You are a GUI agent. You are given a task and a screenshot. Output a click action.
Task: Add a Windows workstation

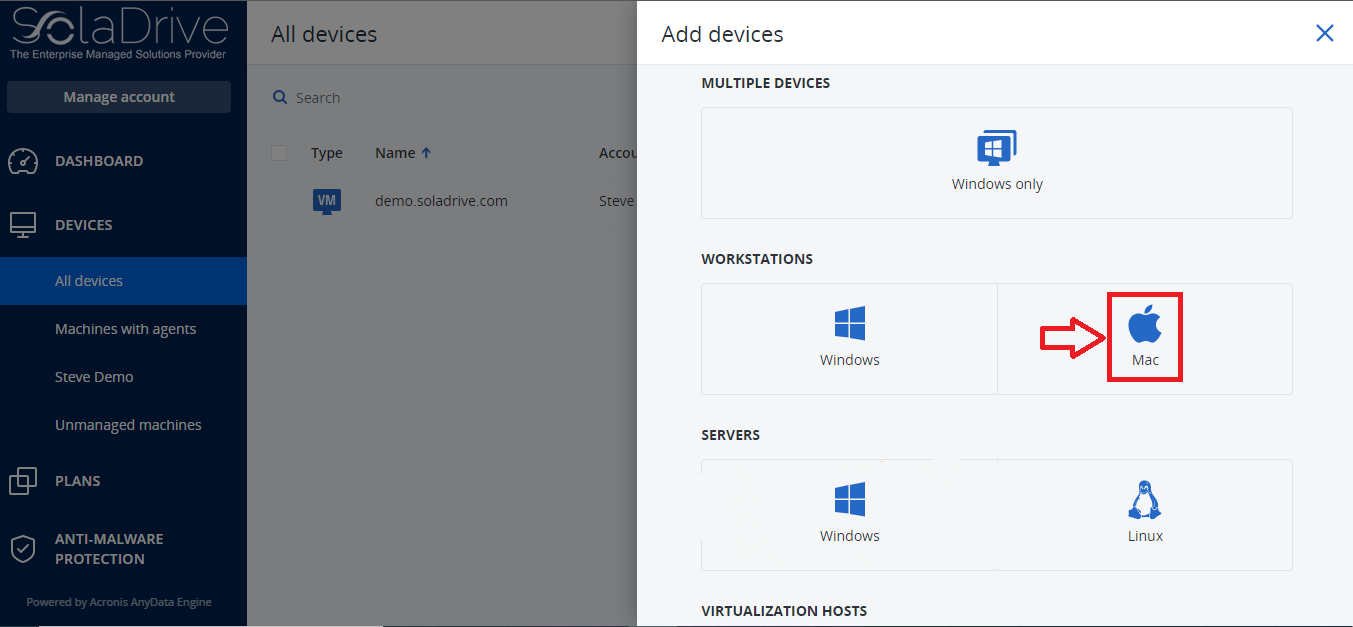(x=850, y=339)
